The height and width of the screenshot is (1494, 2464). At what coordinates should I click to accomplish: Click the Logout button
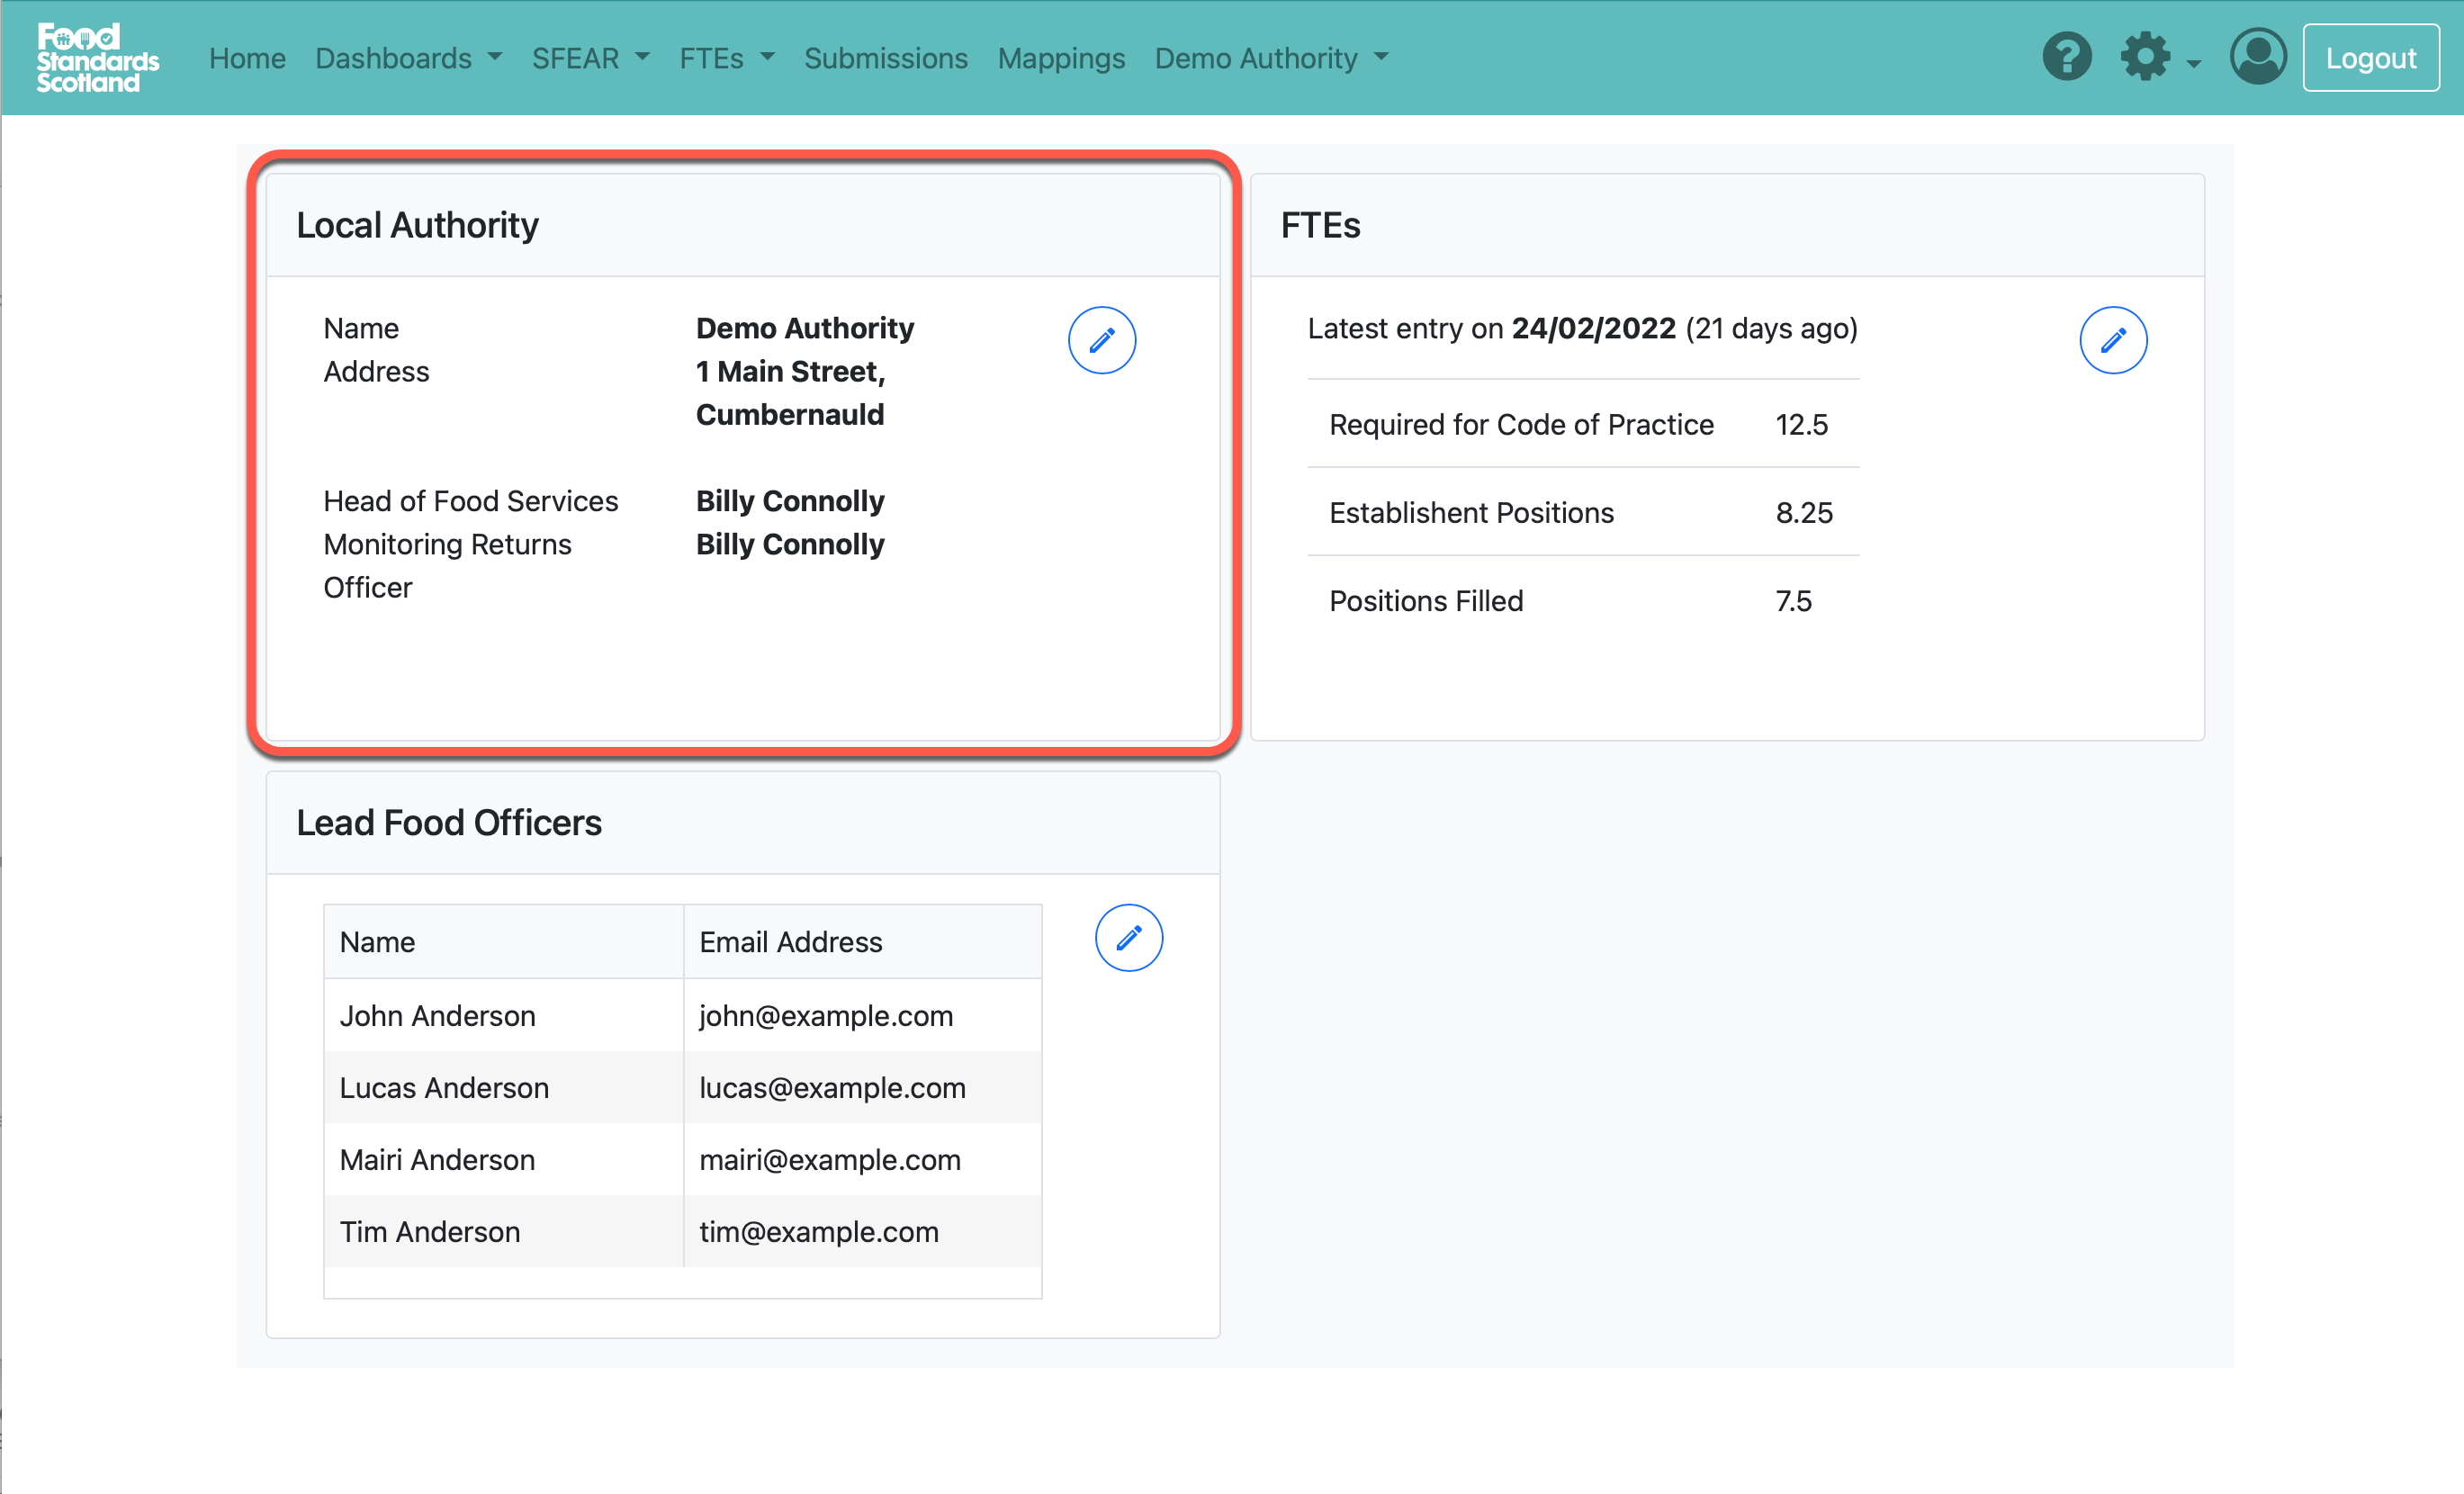(x=2370, y=58)
